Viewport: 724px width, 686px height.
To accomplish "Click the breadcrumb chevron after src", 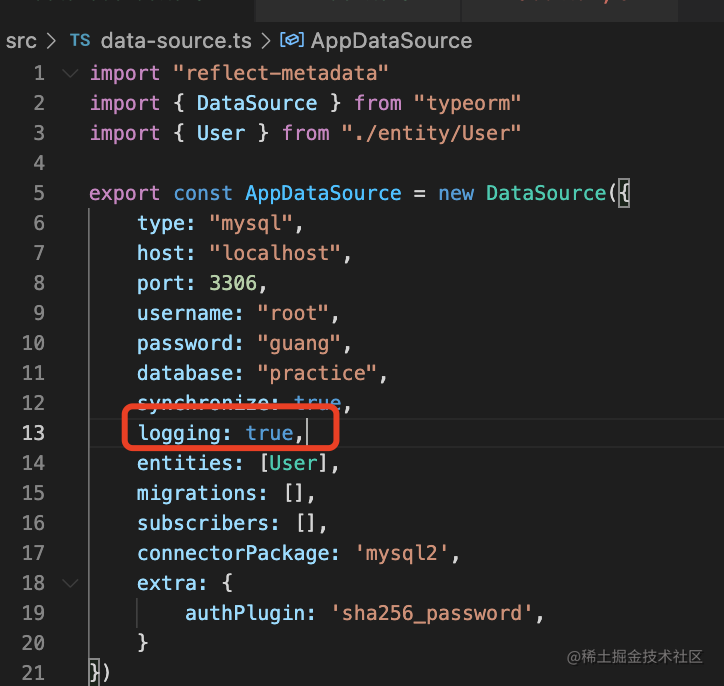I will (51, 41).
